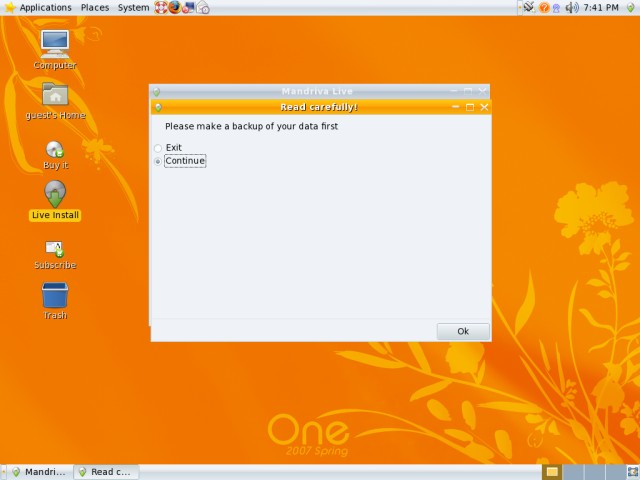Click the icon at bottom panel's right end

[632, 472]
